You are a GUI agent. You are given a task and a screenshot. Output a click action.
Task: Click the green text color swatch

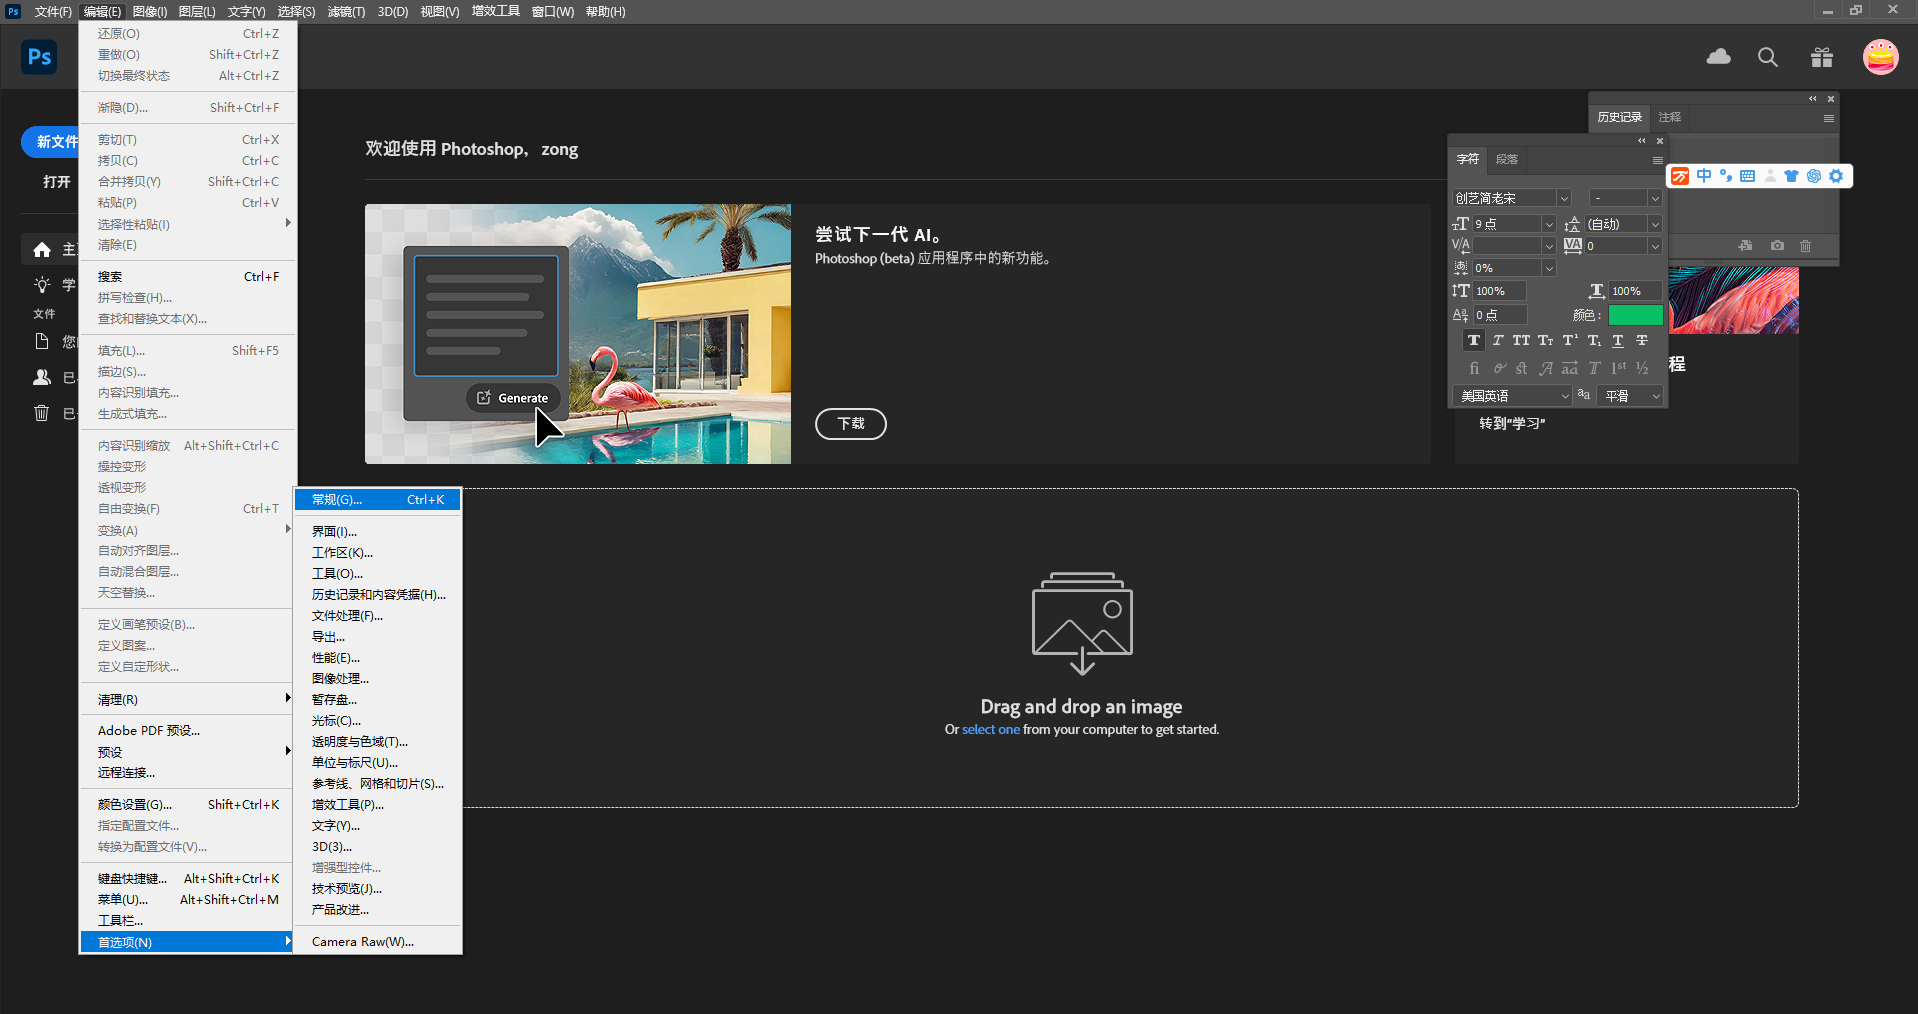pyautogui.click(x=1635, y=315)
